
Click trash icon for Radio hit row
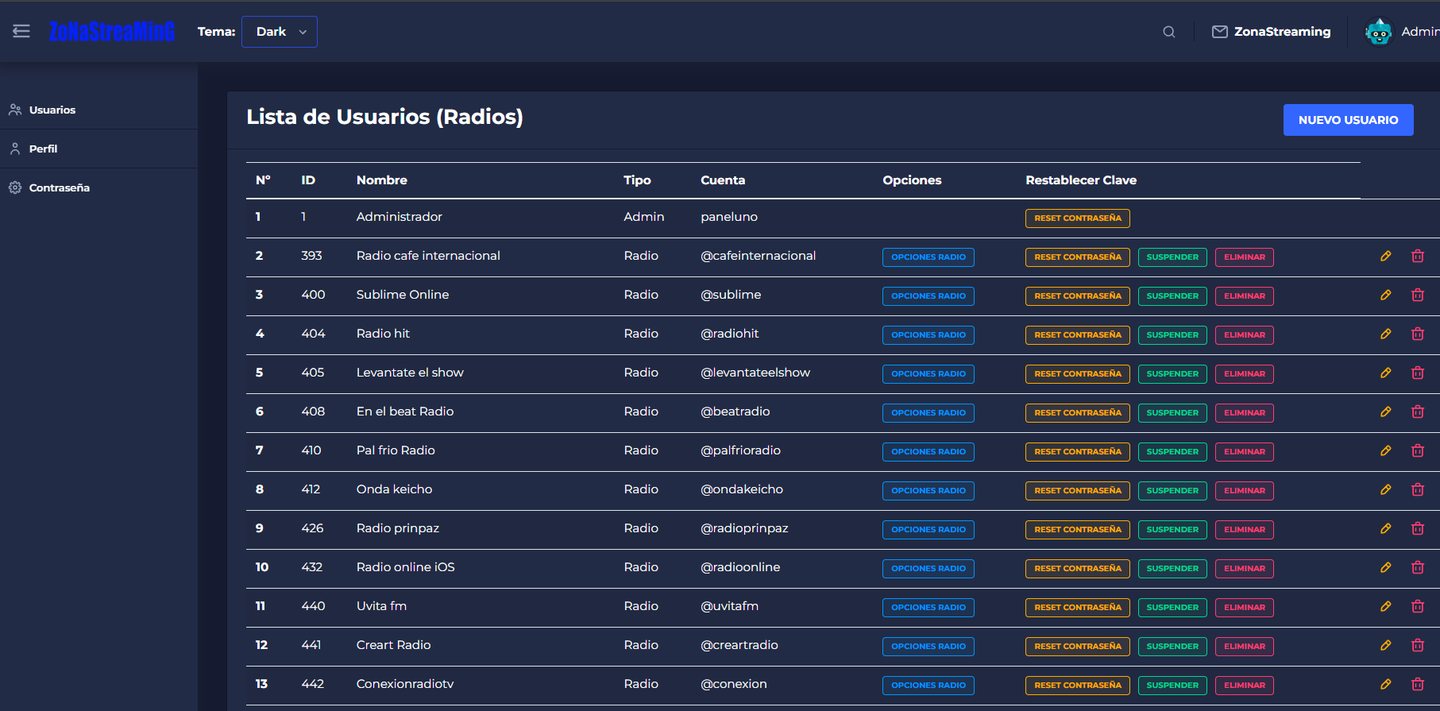pos(1417,334)
